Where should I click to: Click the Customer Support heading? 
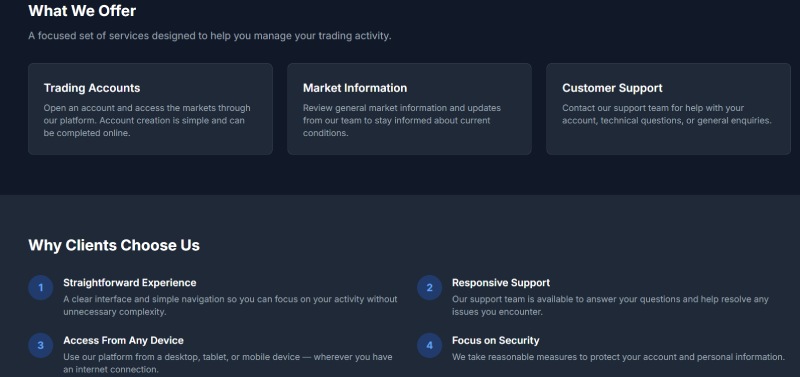pyautogui.click(x=612, y=88)
